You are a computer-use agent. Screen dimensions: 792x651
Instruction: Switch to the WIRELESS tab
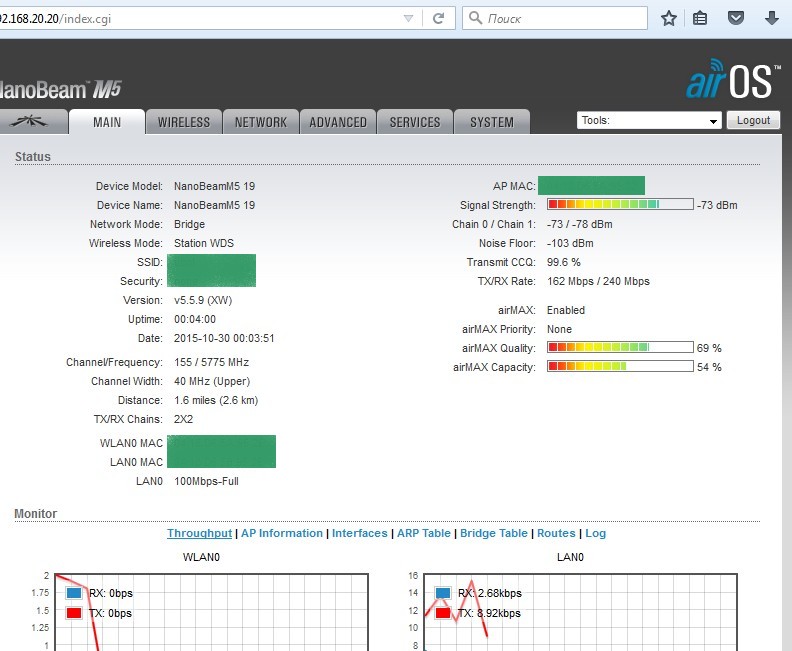click(184, 122)
